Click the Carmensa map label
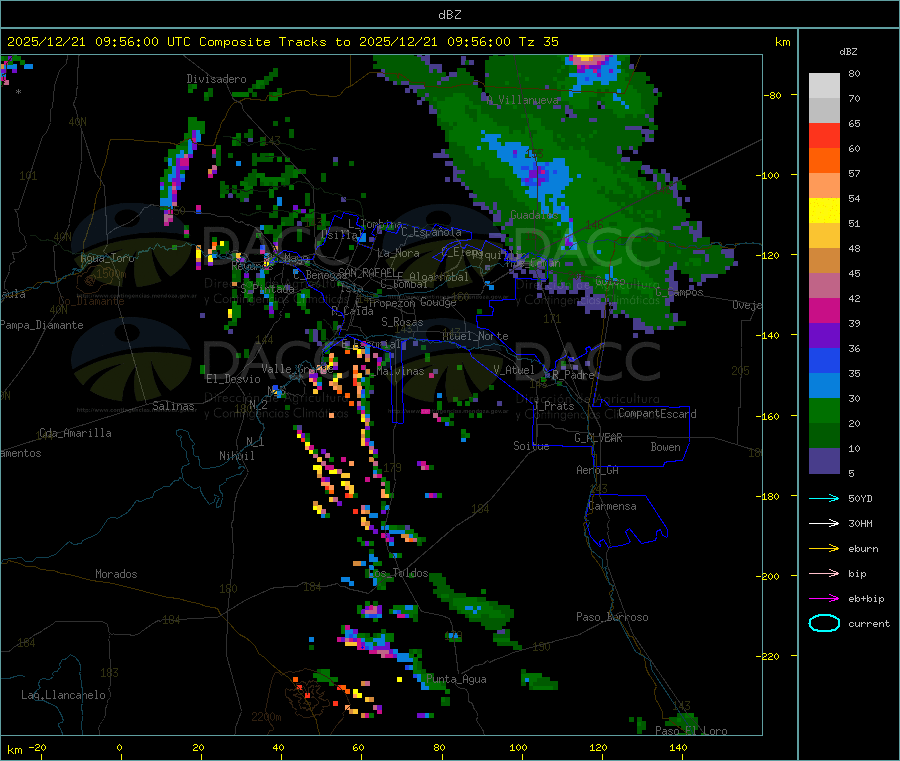The width and height of the screenshot is (900, 761). pyautogui.click(x=612, y=506)
